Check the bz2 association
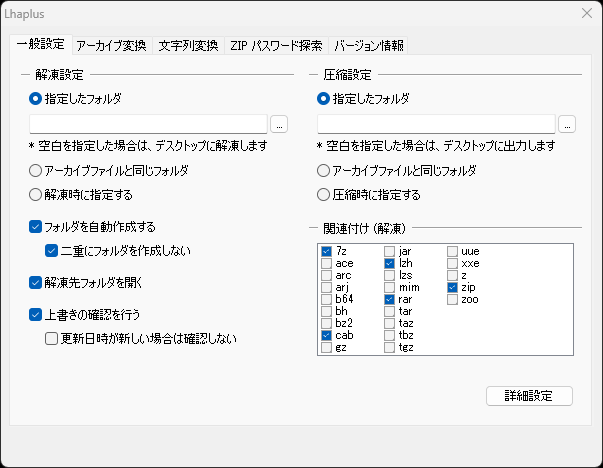 click(326, 323)
